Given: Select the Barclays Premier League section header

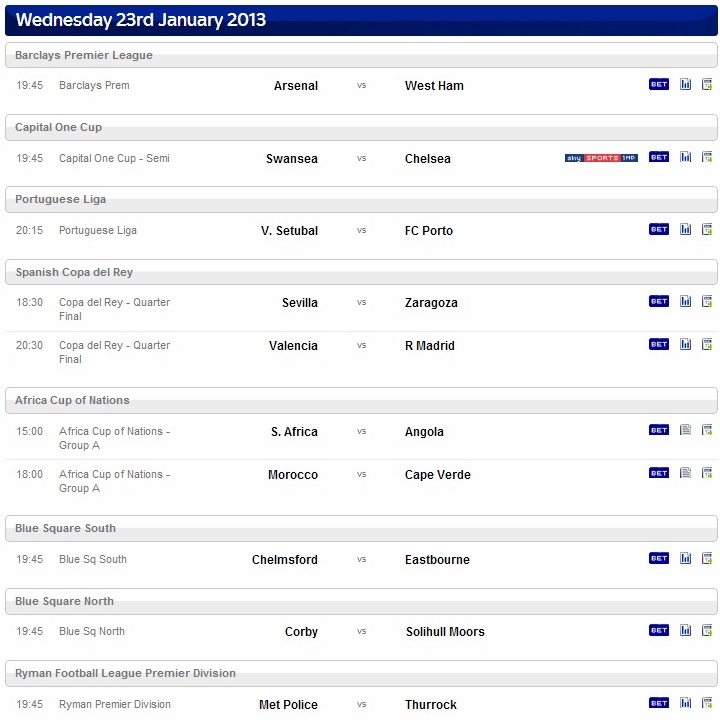Looking at the screenshot, I should (x=361, y=55).
